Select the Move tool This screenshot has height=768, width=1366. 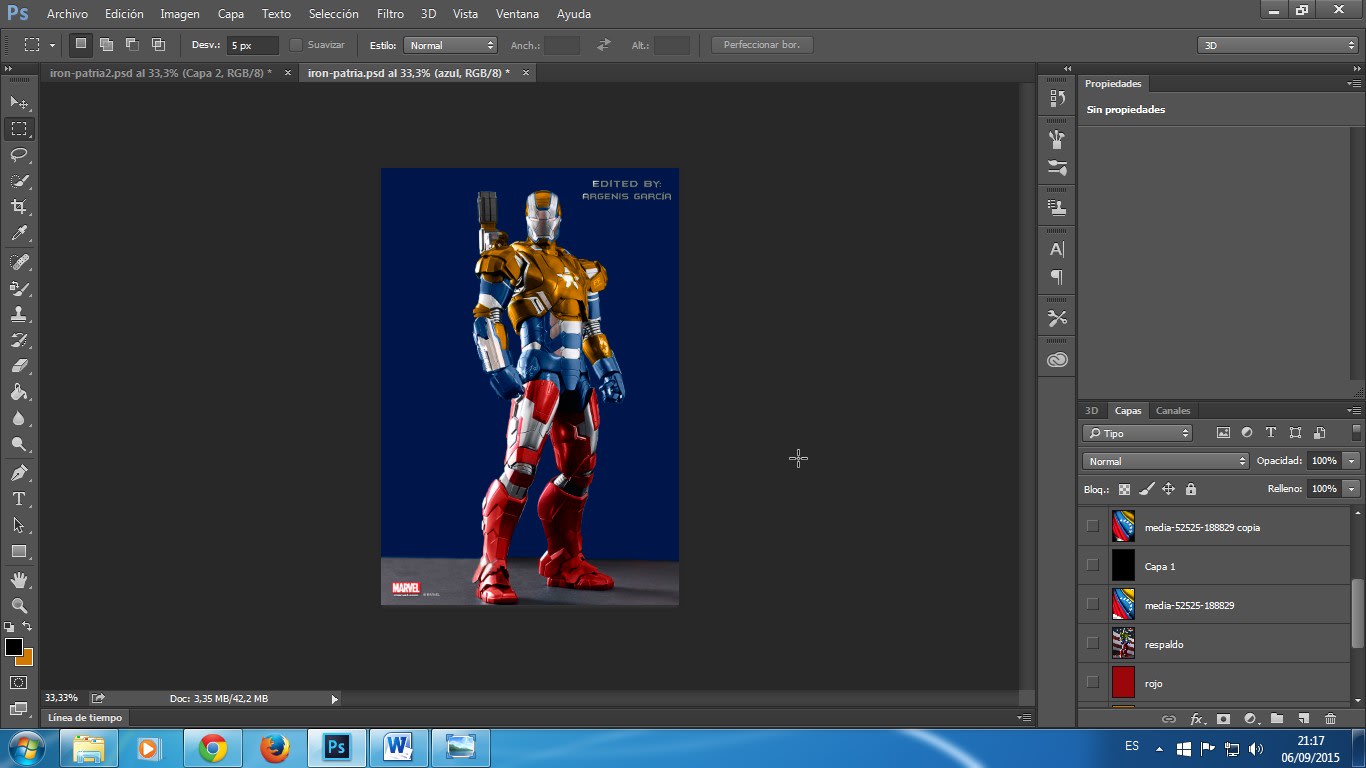19,102
